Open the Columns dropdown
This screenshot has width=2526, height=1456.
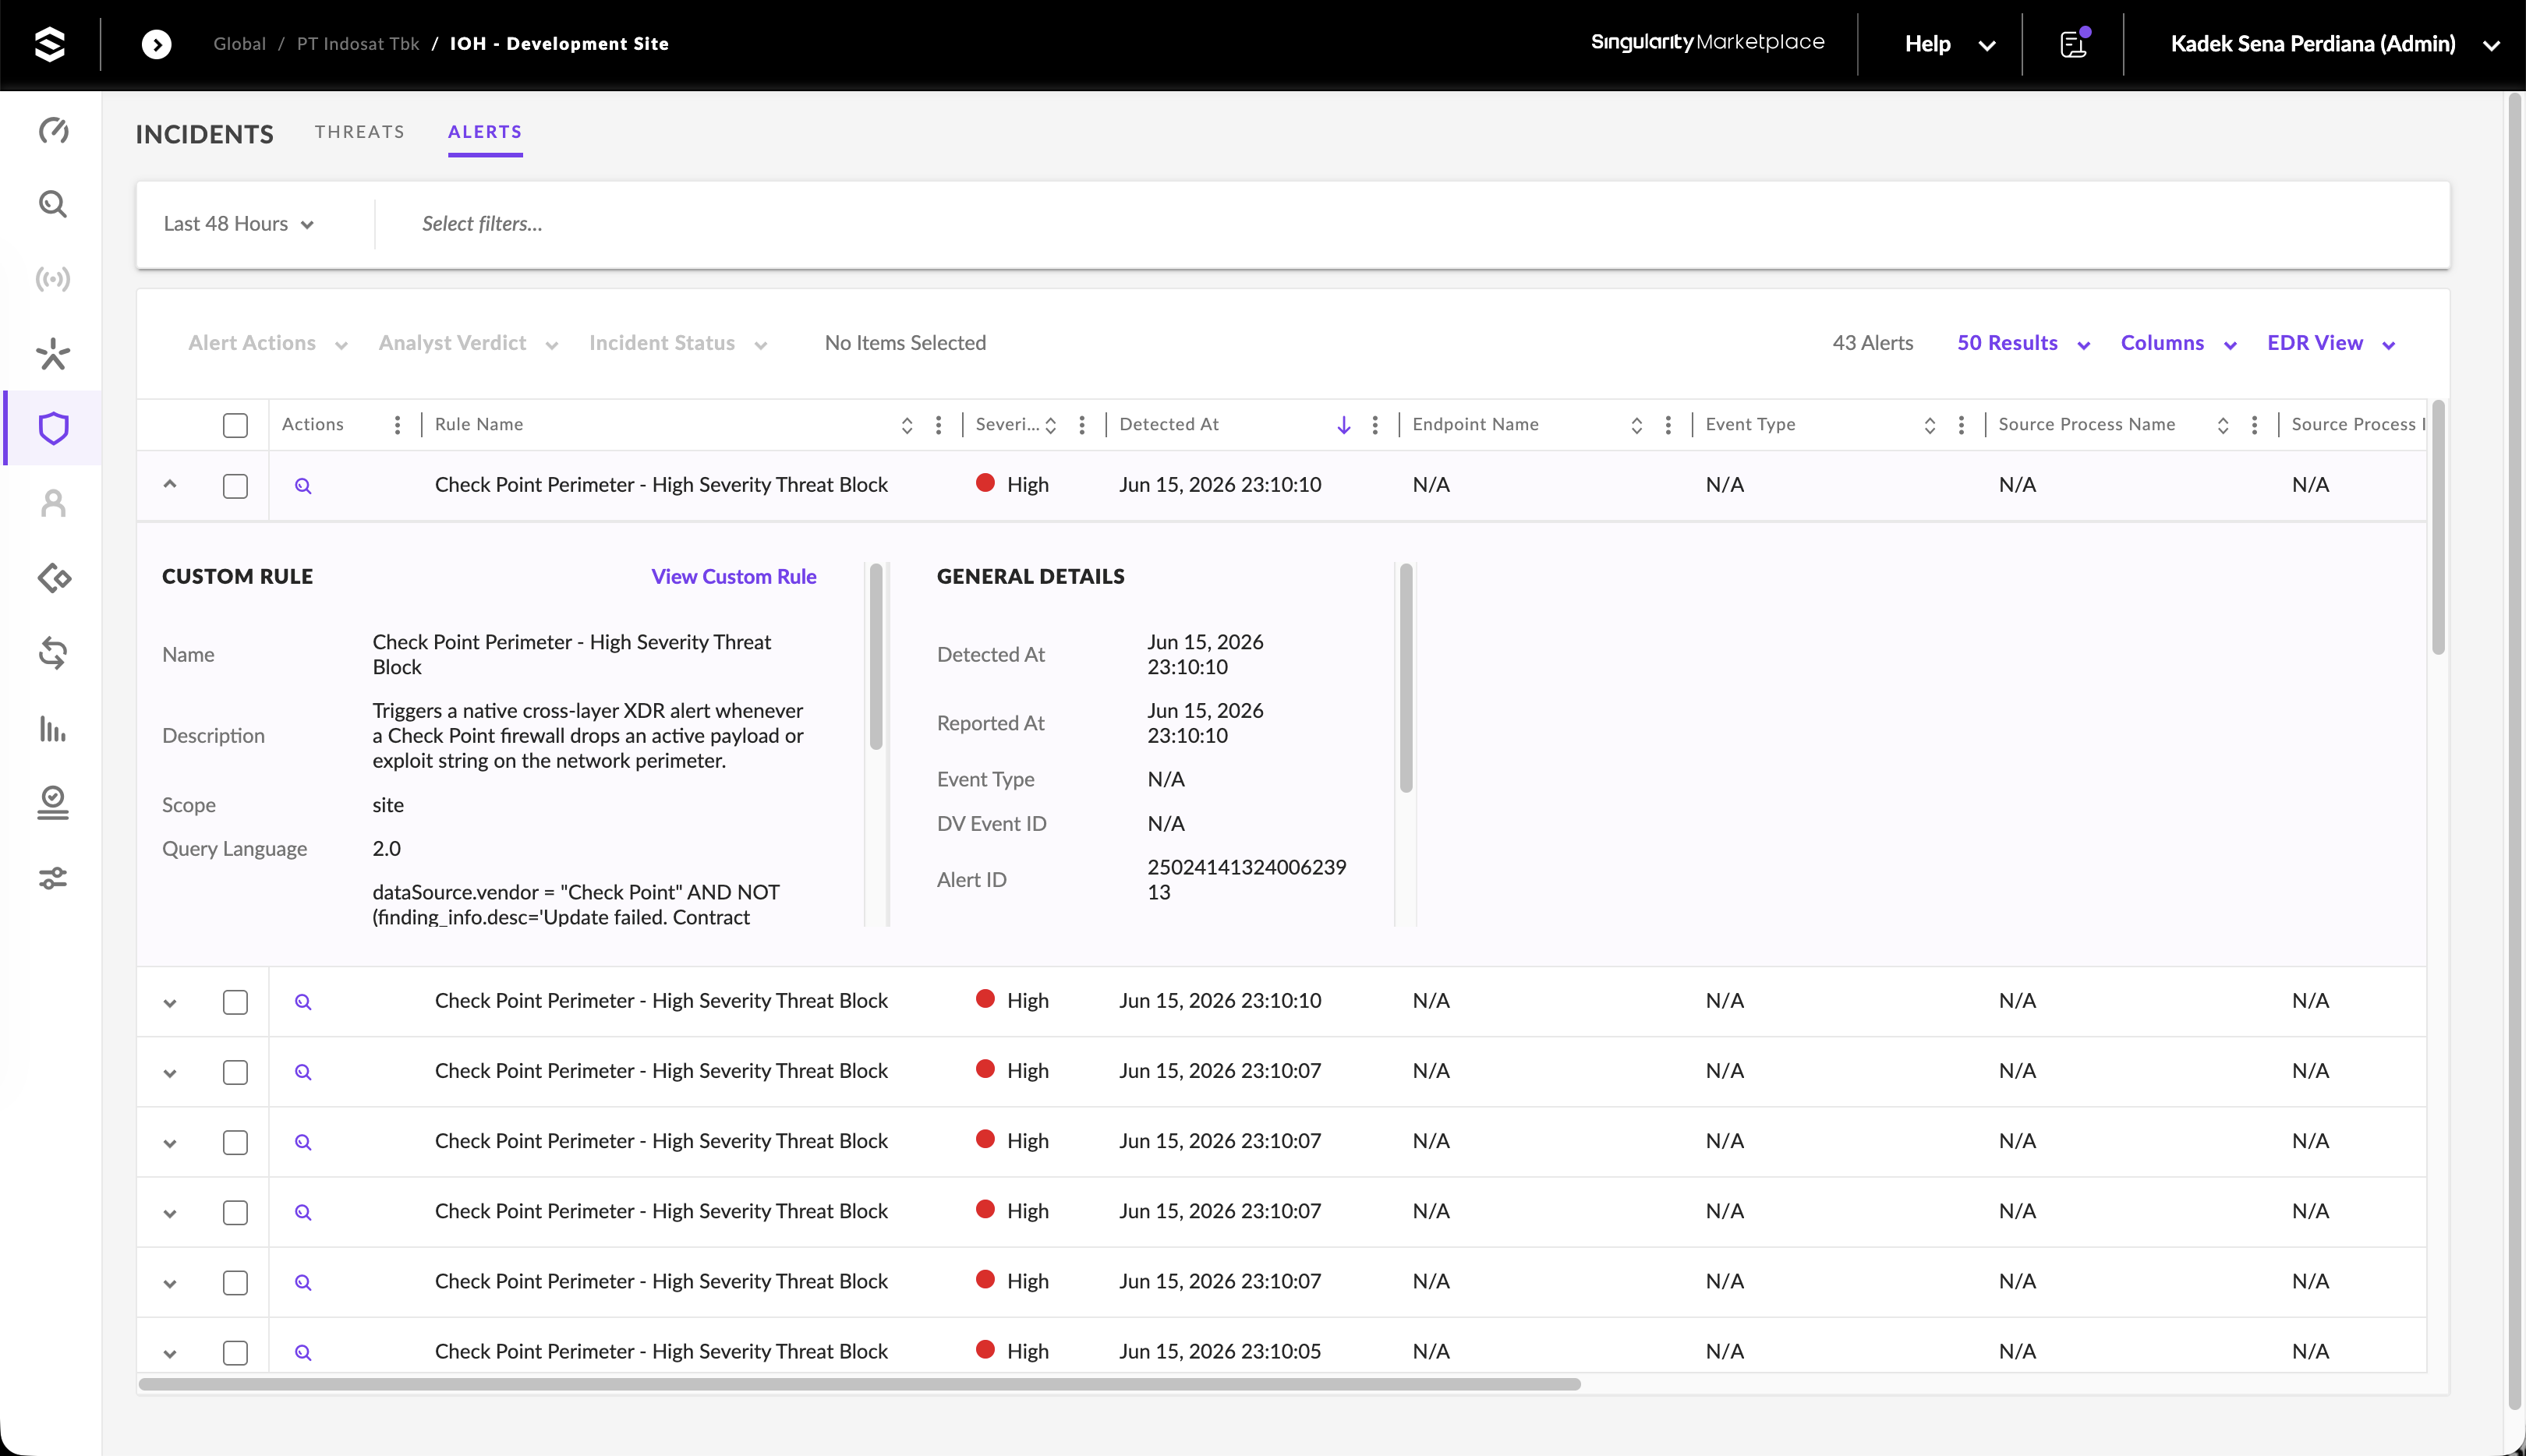coord(2178,343)
